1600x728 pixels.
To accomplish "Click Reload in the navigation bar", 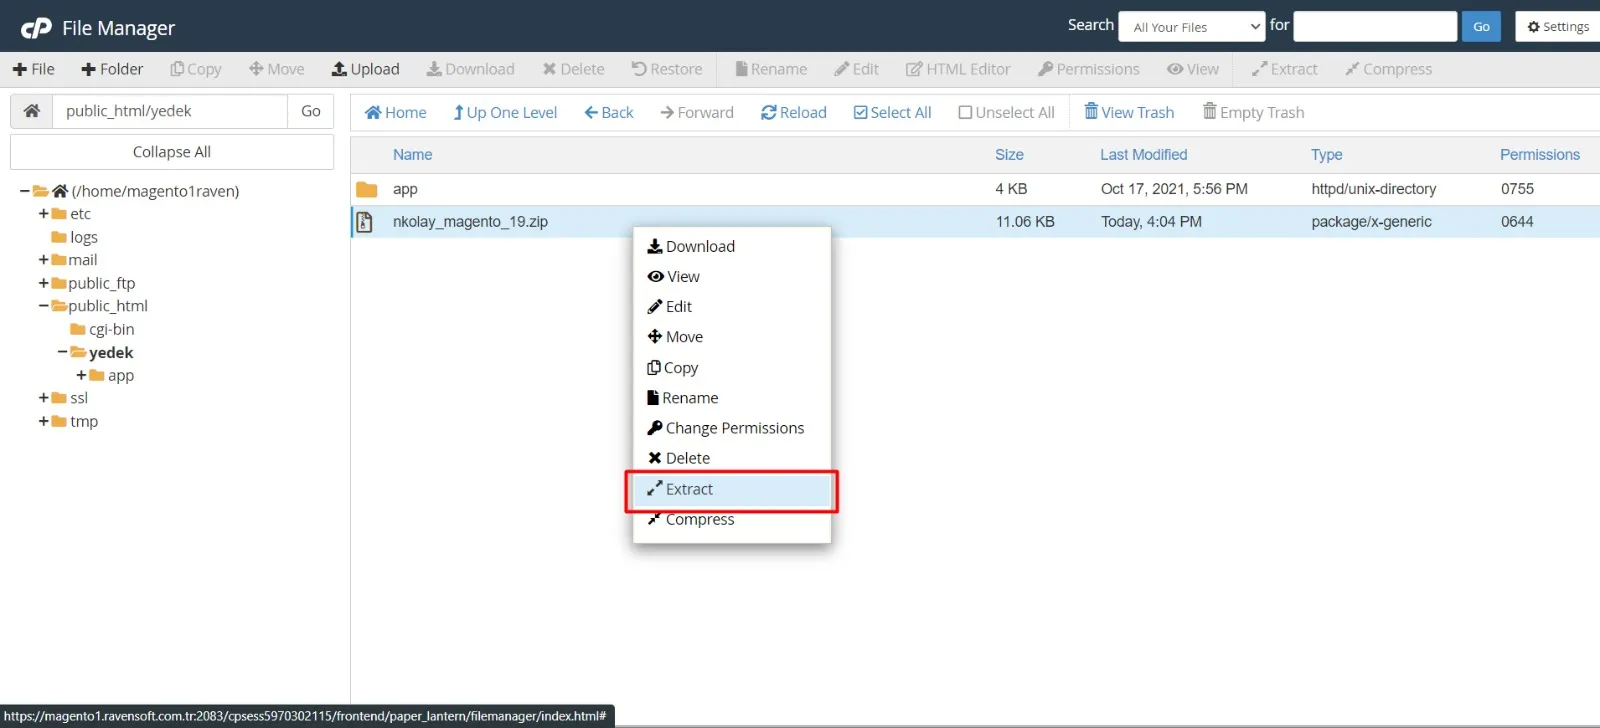I will point(793,112).
